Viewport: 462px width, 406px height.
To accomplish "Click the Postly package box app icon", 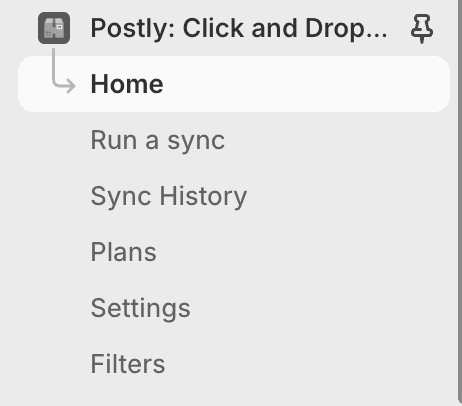I will (54, 28).
